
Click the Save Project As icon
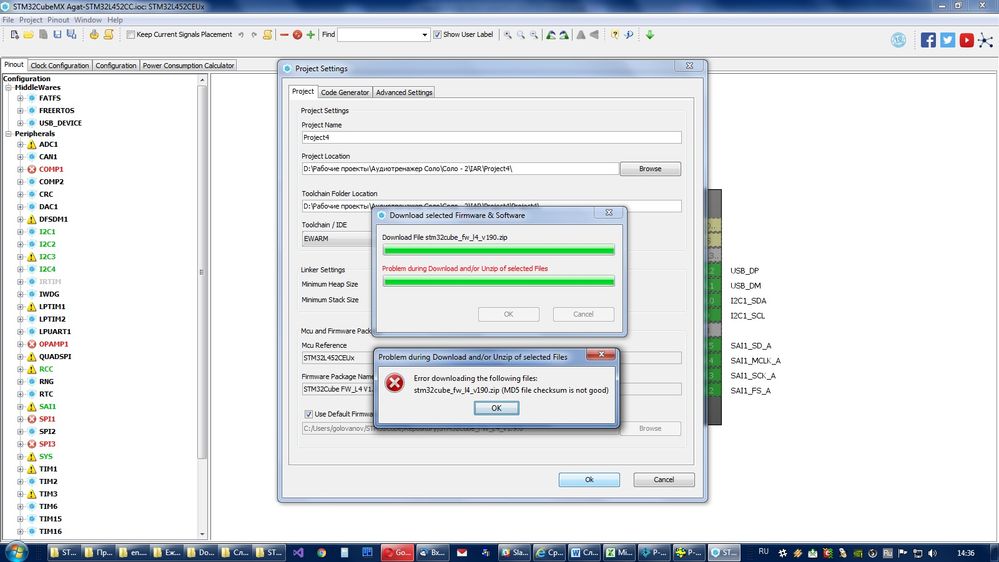click(71, 34)
